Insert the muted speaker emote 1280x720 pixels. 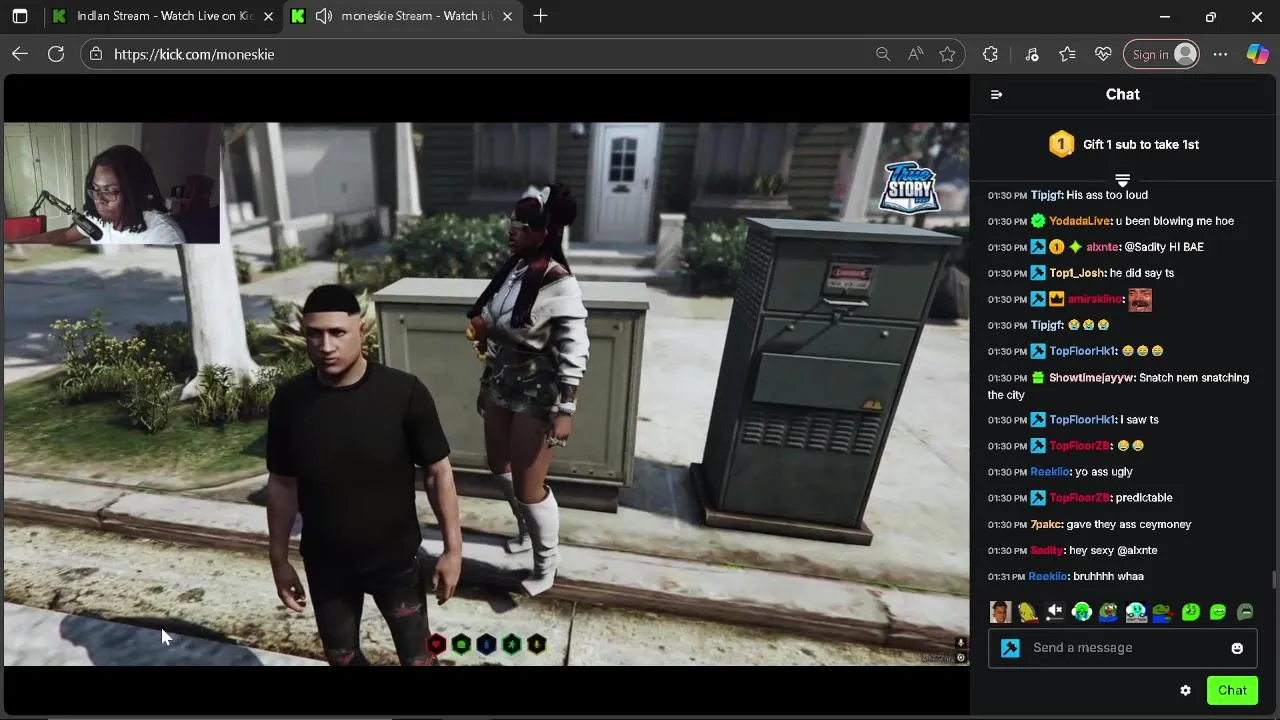point(1055,612)
